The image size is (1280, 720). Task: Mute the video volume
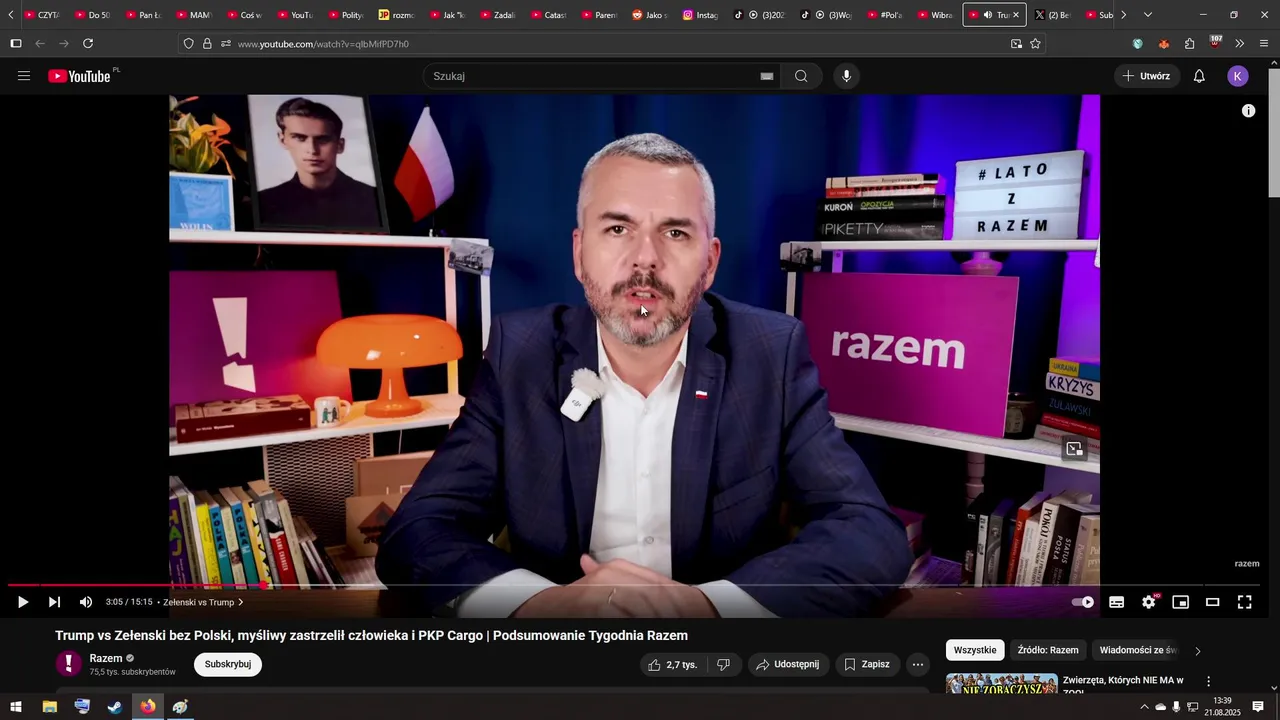[86, 602]
